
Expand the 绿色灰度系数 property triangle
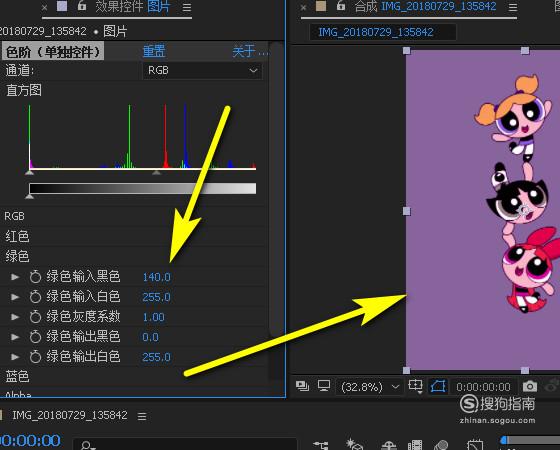pos(15,317)
